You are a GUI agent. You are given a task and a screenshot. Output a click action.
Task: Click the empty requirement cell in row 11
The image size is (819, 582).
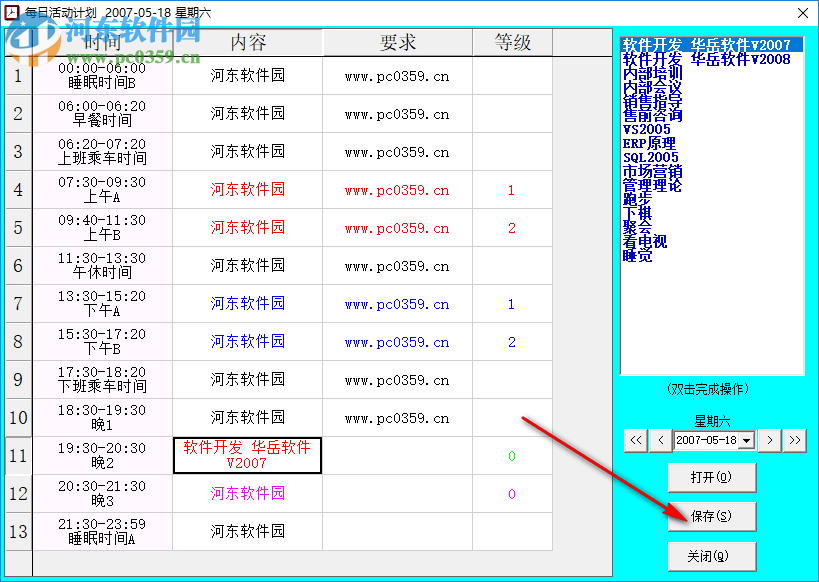[397, 456]
